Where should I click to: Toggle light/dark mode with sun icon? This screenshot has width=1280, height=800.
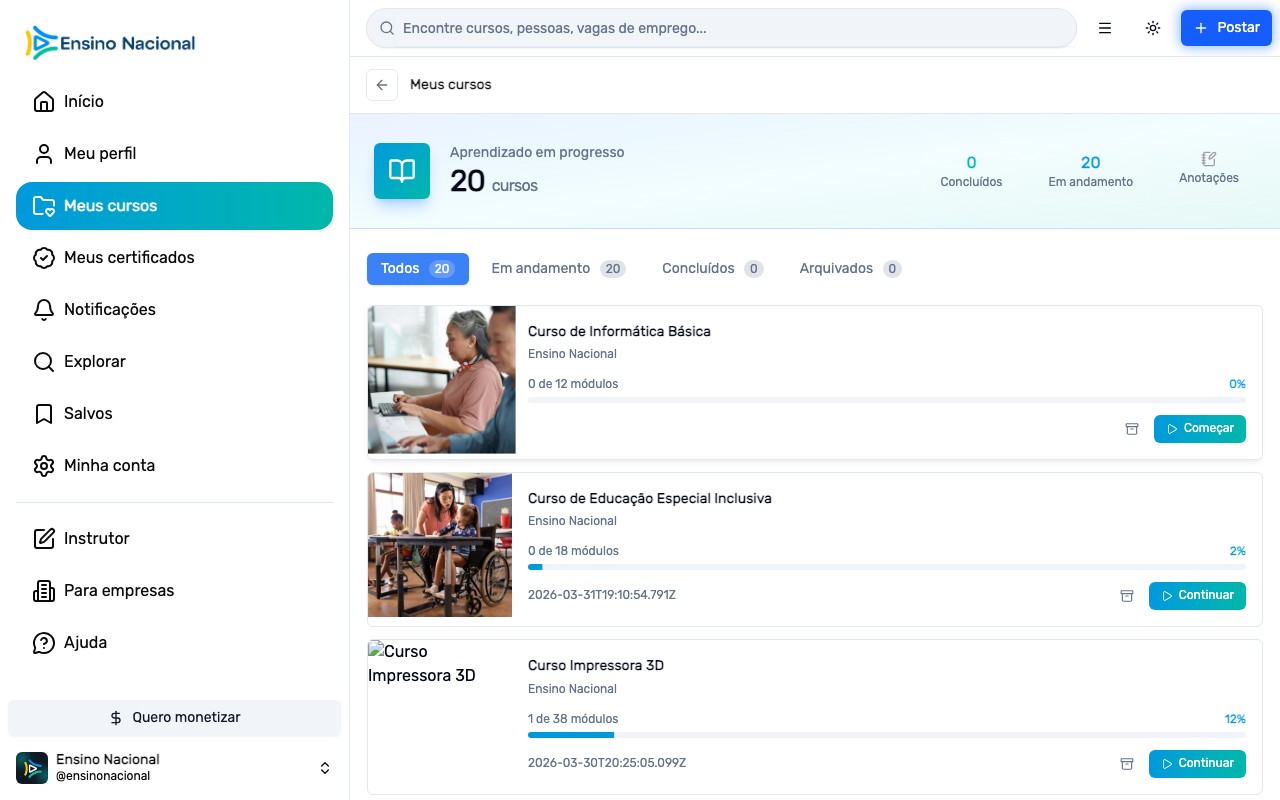tap(1153, 28)
